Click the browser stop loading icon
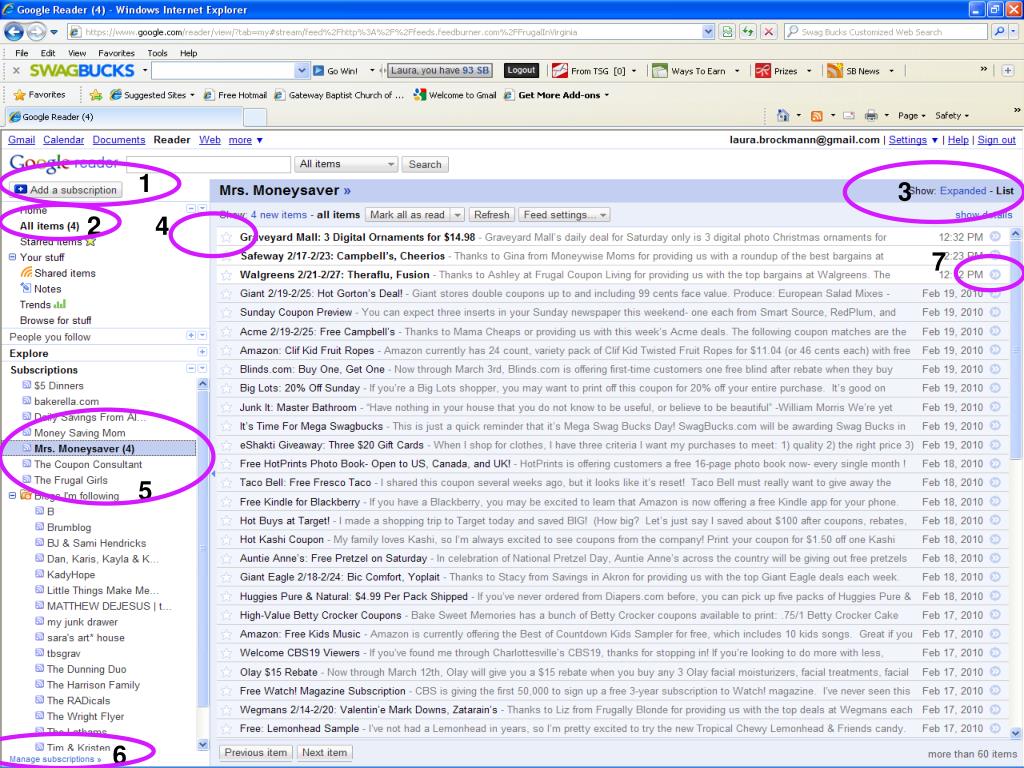This screenshot has height=768, width=1024. tap(769, 31)
